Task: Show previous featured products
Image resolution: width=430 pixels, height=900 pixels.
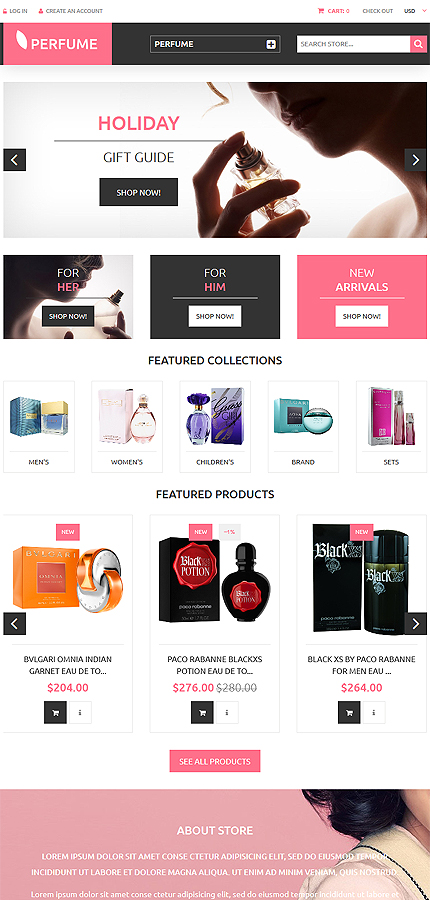Action: click(x=14, y=623)
